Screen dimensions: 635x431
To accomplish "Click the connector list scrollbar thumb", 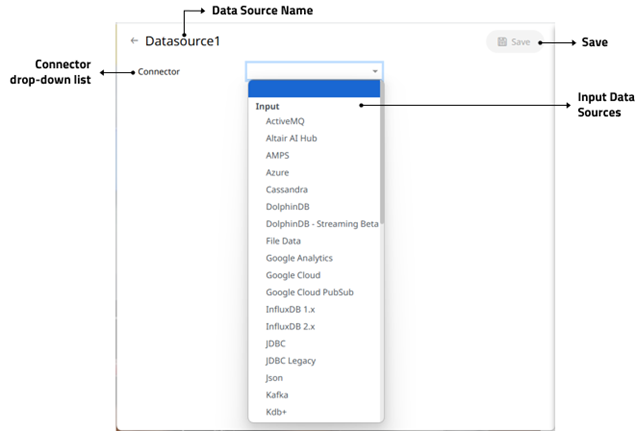I will (382, 152).
